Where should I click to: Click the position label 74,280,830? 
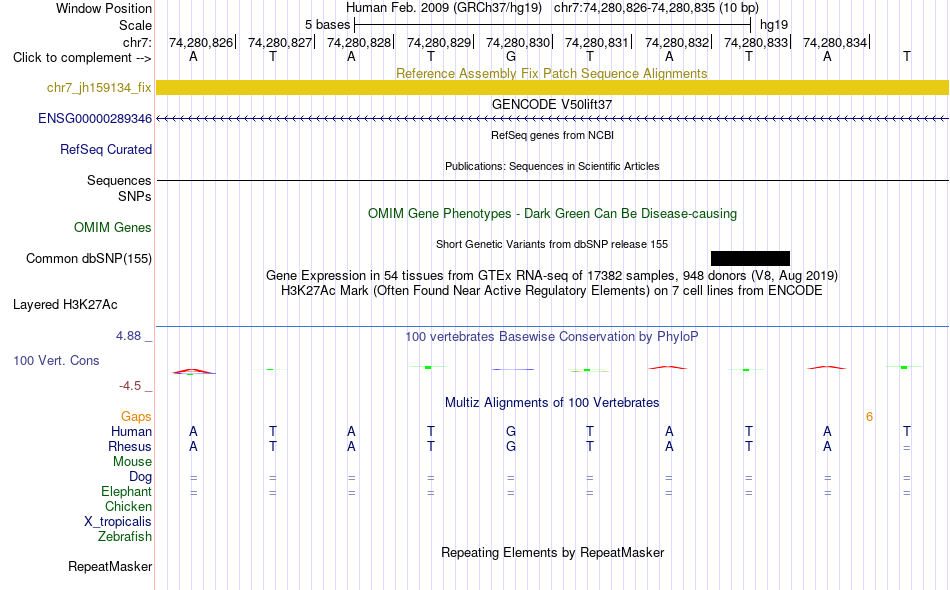pos(518,42)
